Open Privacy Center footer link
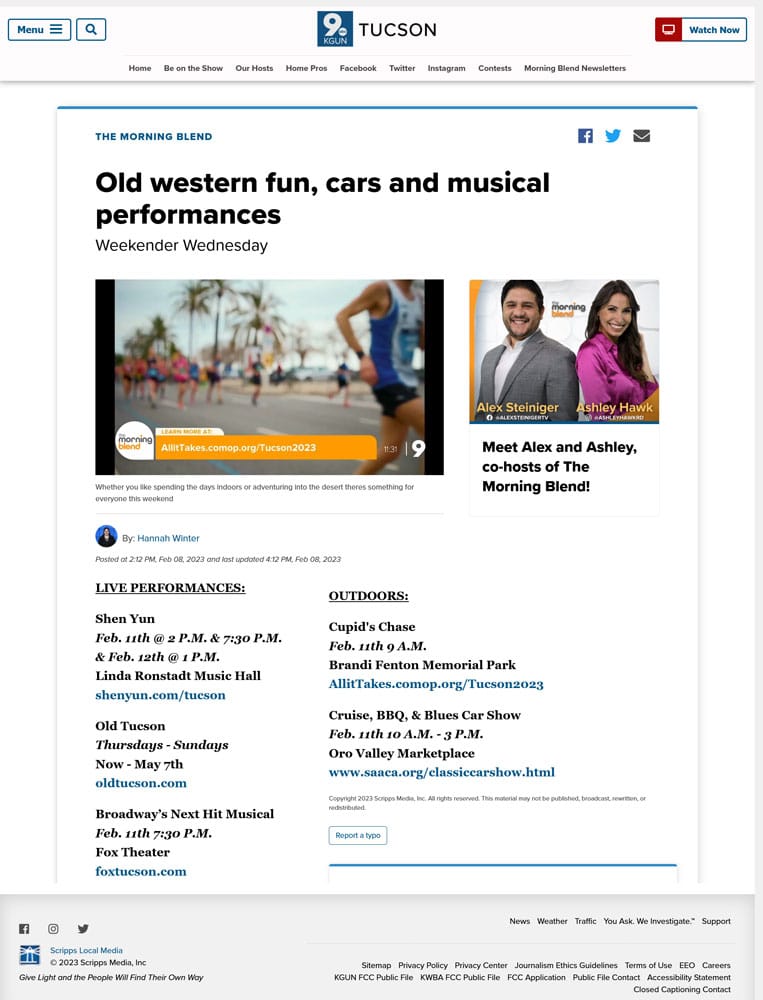Screen dimensions: 763x1000 (481, 965)
